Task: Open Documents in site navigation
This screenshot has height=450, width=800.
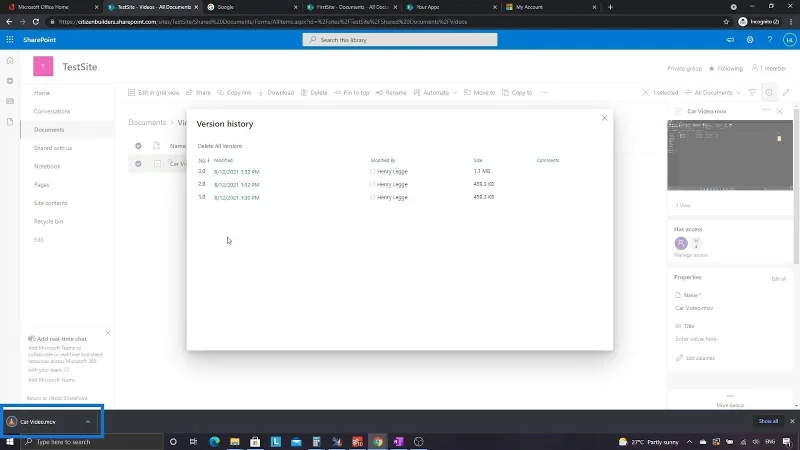Action: click(49, 130)
